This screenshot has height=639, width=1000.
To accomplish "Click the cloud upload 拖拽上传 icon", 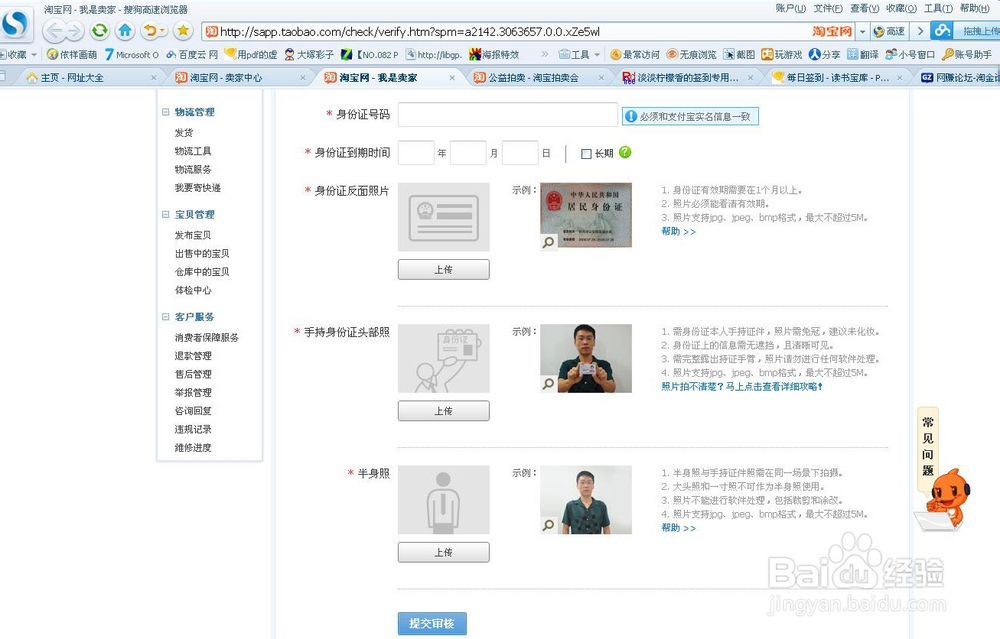I will coord(942,31).
